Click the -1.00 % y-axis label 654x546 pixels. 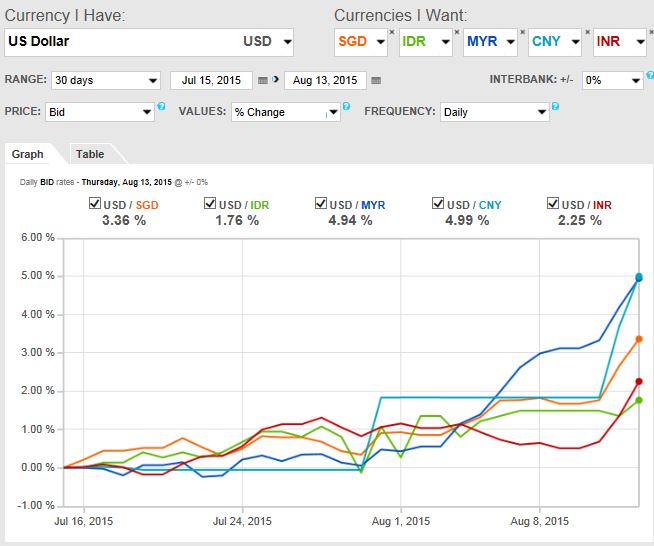pos(36,506)
